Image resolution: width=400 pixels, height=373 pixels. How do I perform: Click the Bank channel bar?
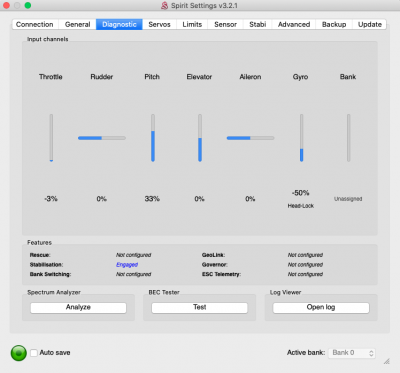[348, 138]
